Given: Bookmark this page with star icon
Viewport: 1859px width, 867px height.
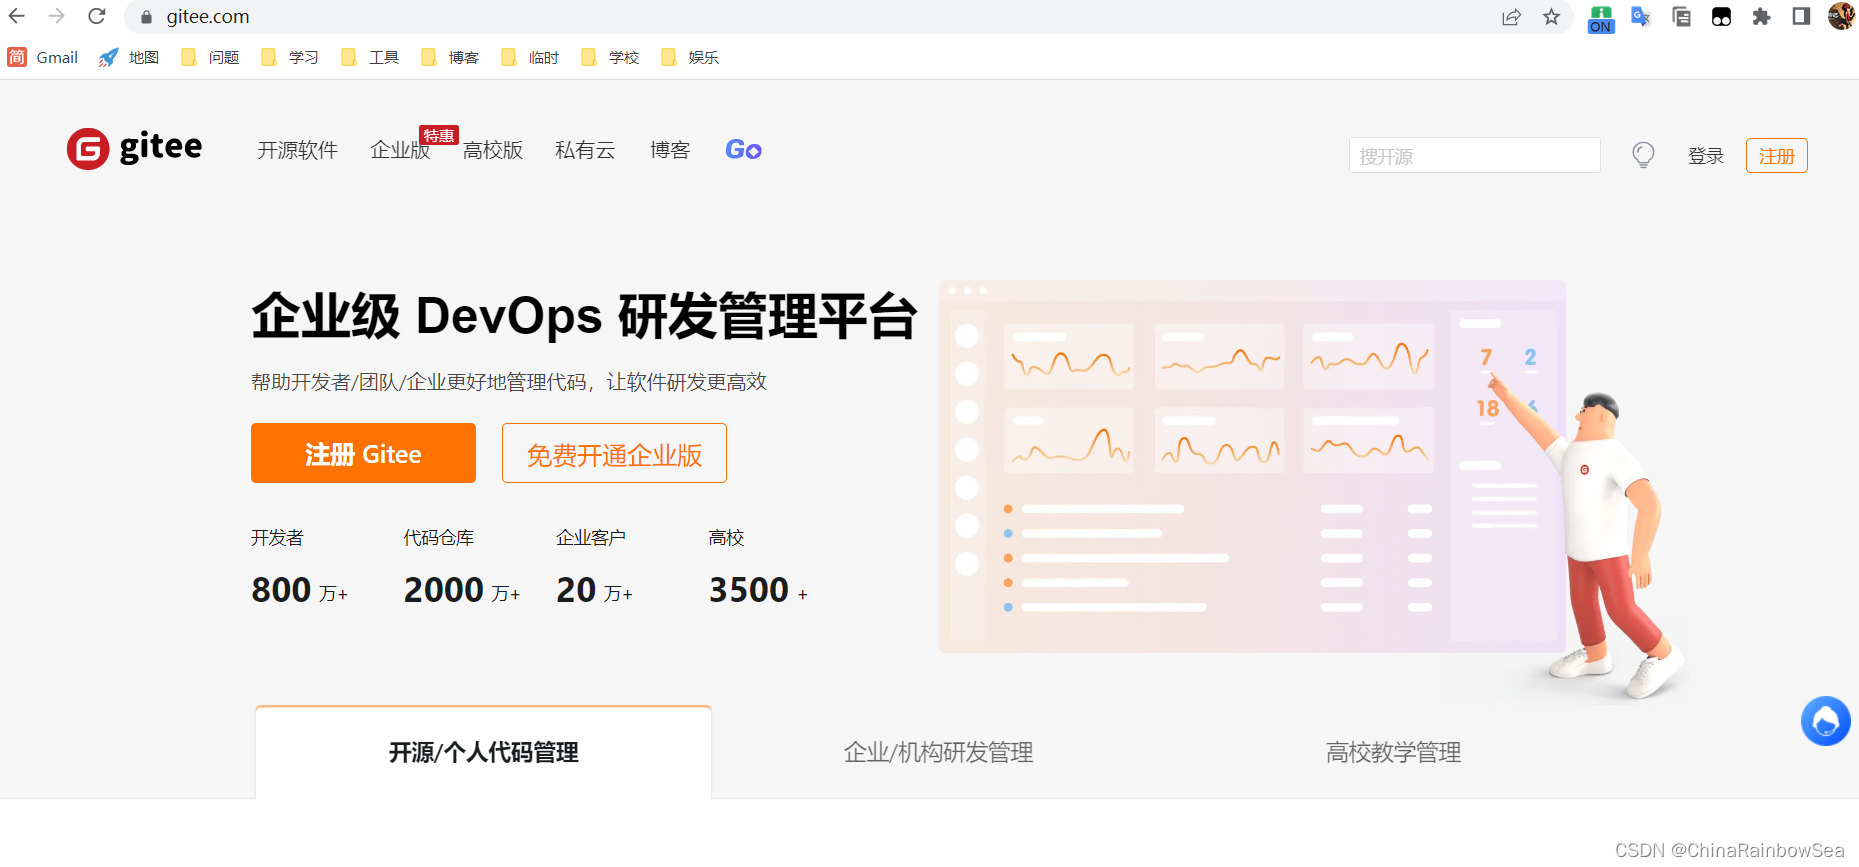Looking at the screenshot, I should tap(1551, 17).
